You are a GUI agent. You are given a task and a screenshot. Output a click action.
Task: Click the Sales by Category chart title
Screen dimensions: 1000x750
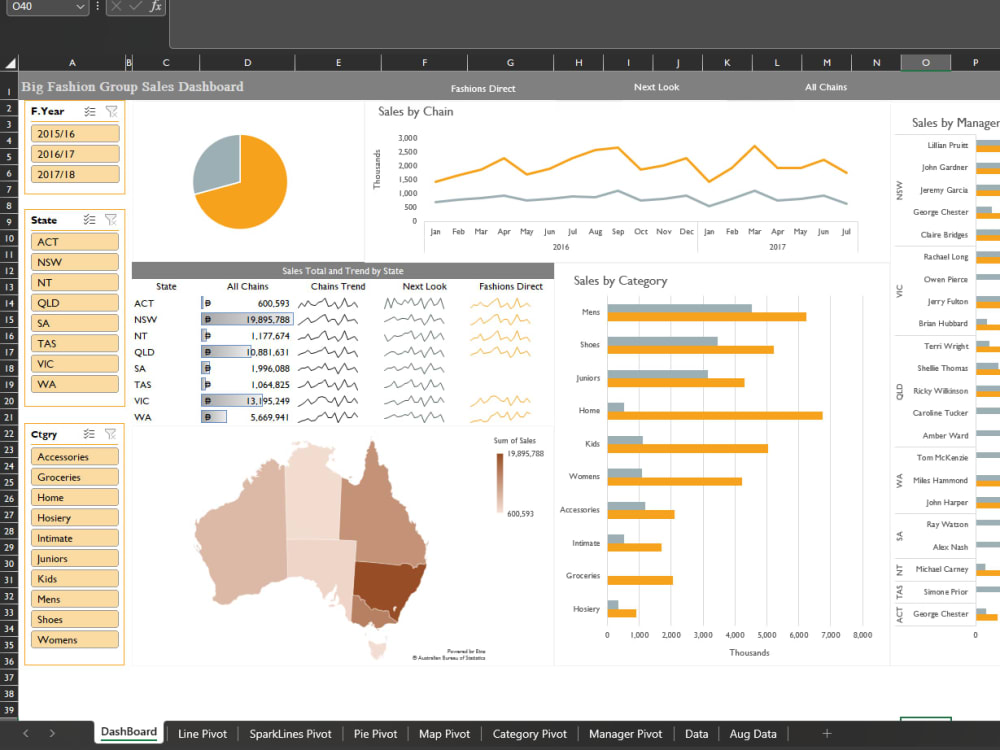pos(620,281)
